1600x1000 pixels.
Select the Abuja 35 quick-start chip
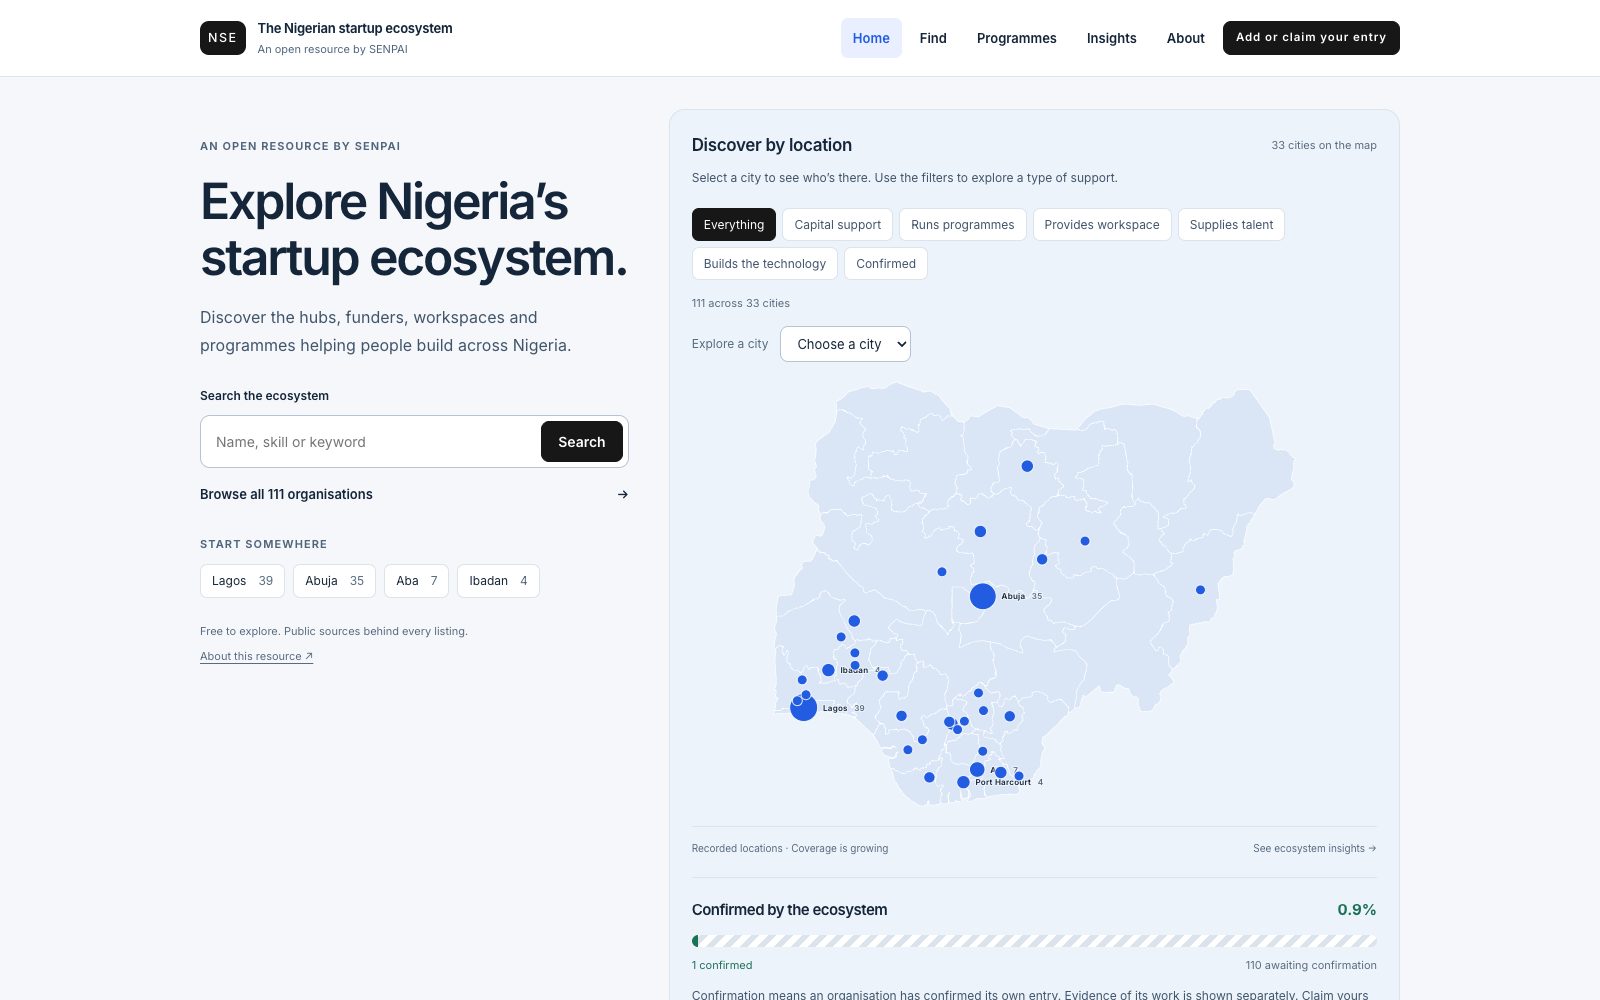coord(334,581)
